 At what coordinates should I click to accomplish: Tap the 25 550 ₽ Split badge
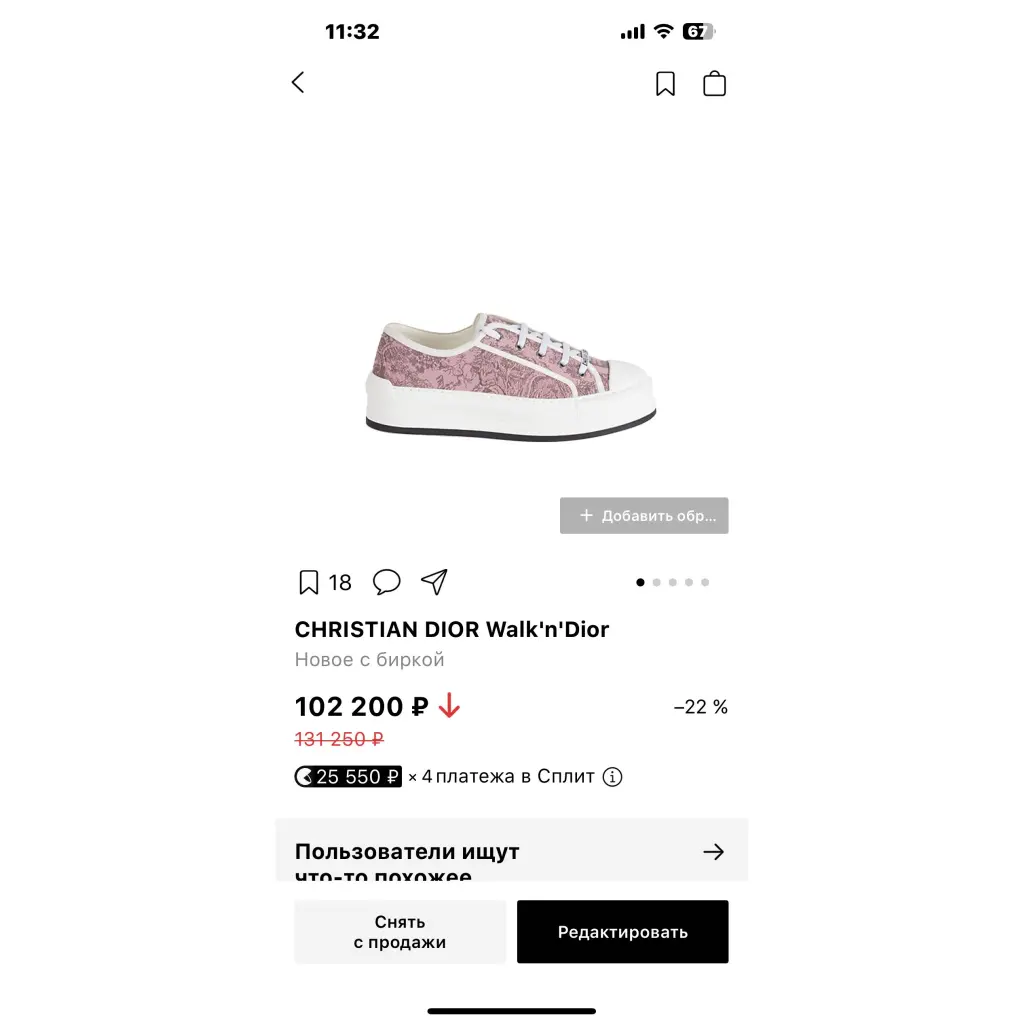point(348,776)
